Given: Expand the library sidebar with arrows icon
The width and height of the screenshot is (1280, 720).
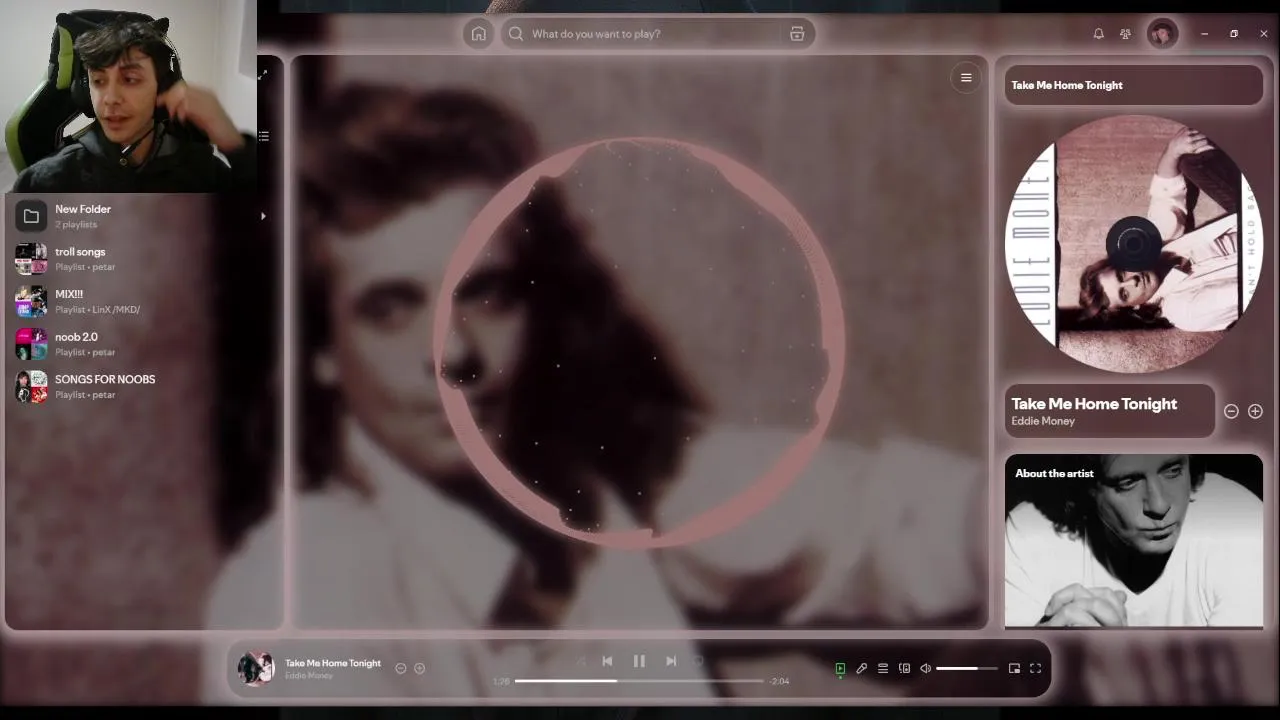Looking at the screenshot, I should tap(263, 75).
